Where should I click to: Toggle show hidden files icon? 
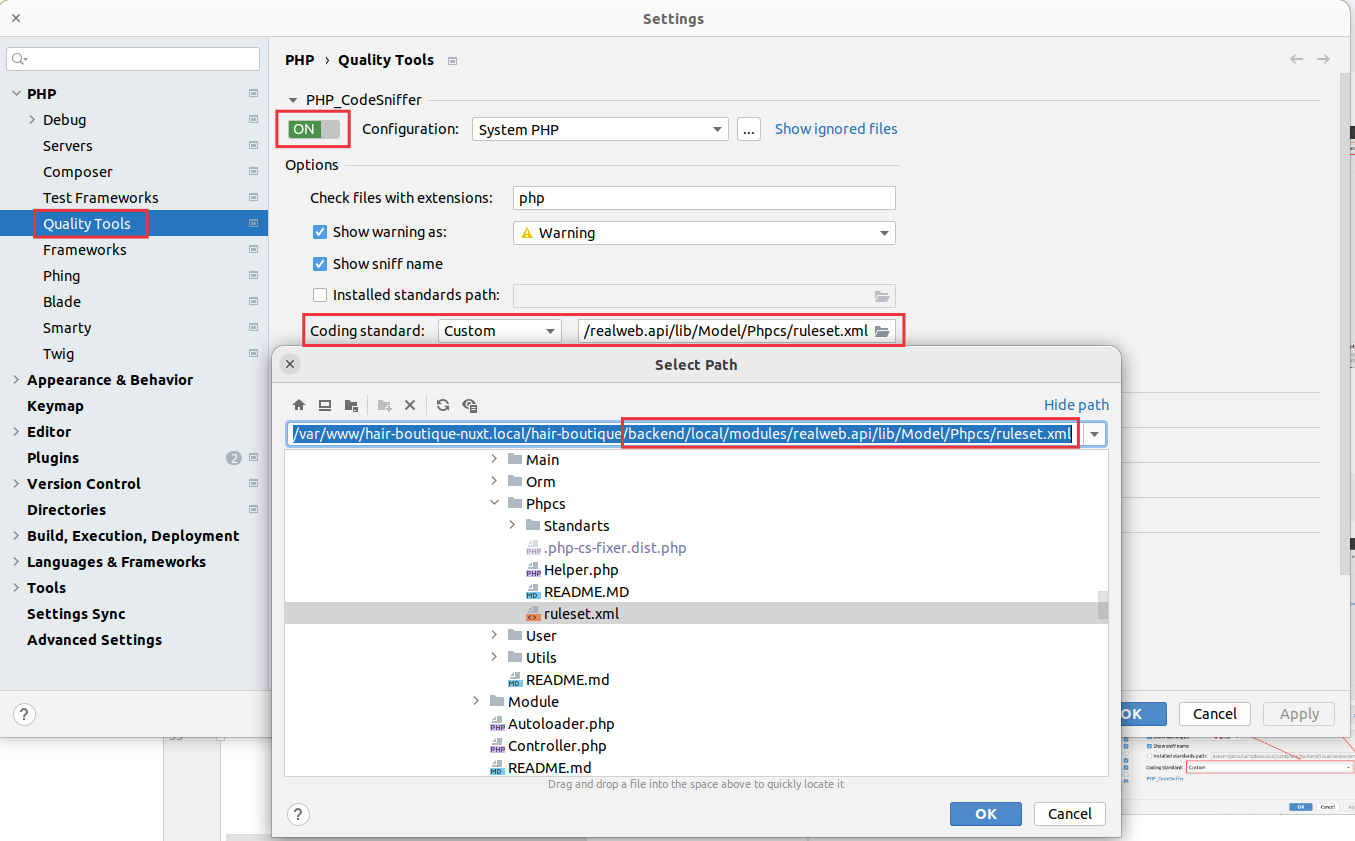(470, 405)
